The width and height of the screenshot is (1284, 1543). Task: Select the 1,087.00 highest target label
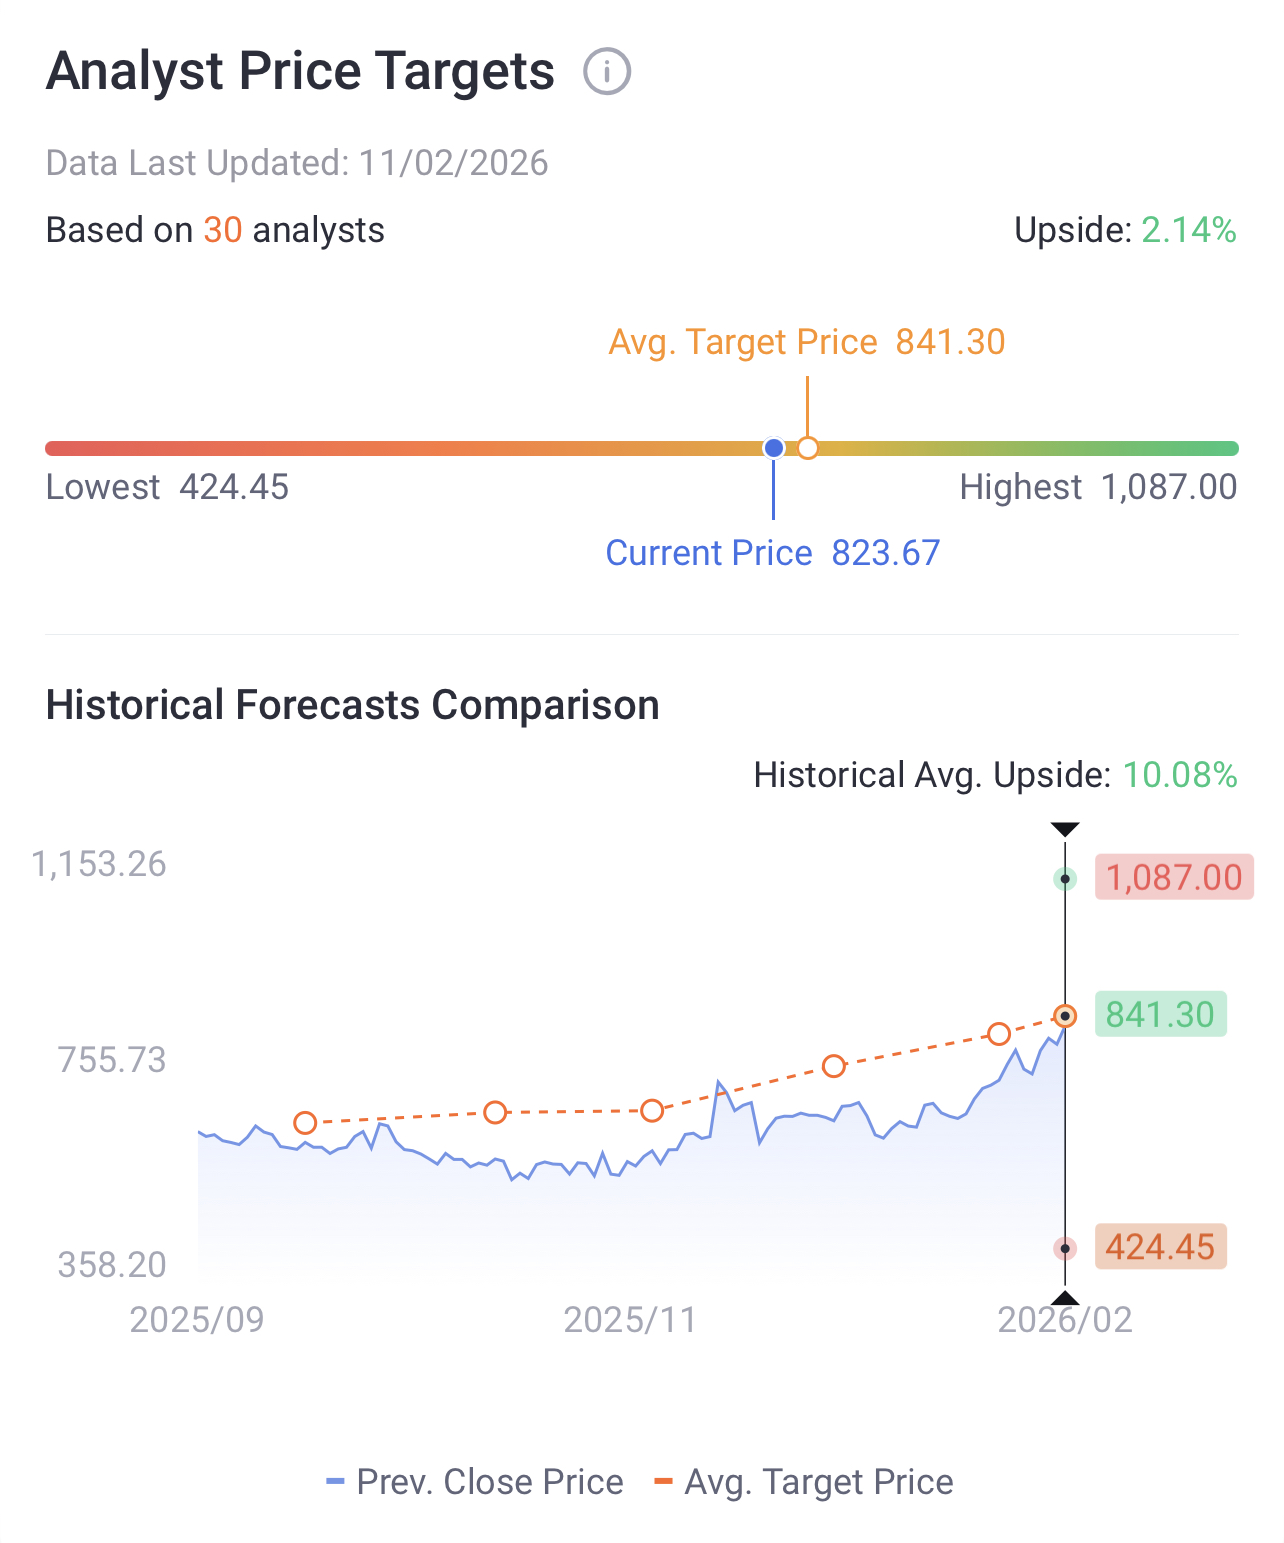tap(1173, 877)
